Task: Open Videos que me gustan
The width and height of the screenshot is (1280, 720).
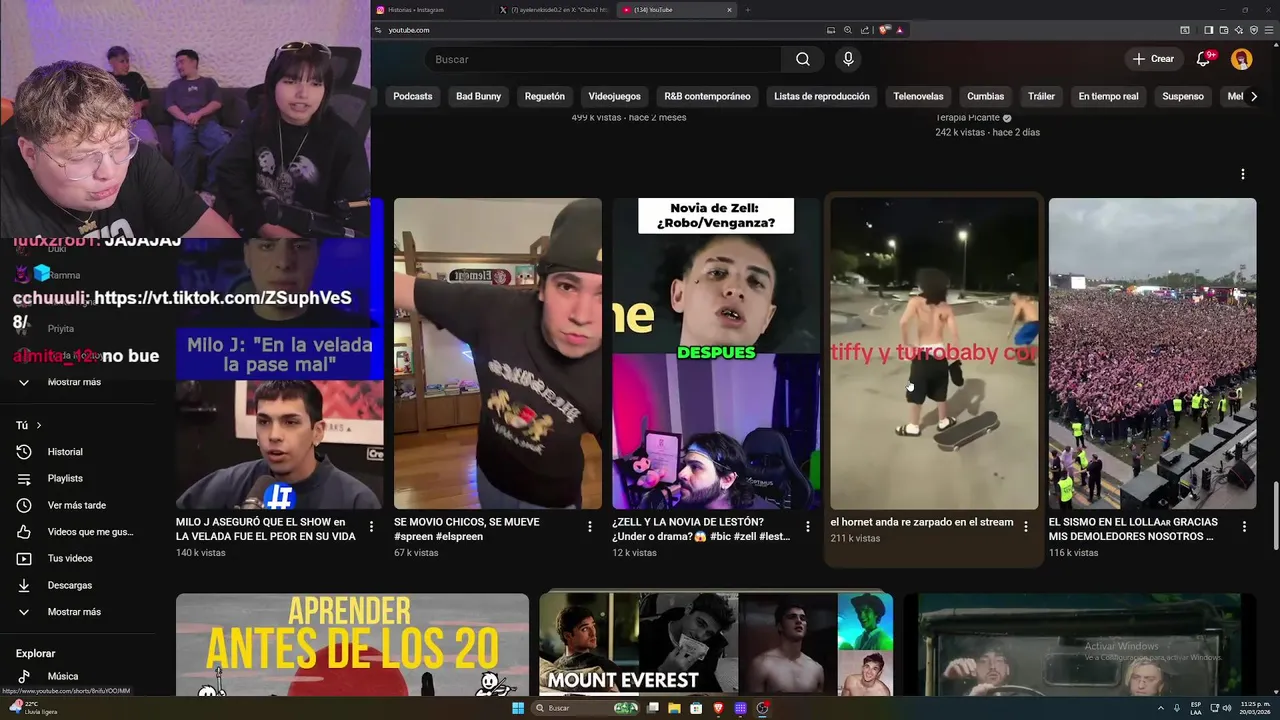Action: click(x=89, y=532)
